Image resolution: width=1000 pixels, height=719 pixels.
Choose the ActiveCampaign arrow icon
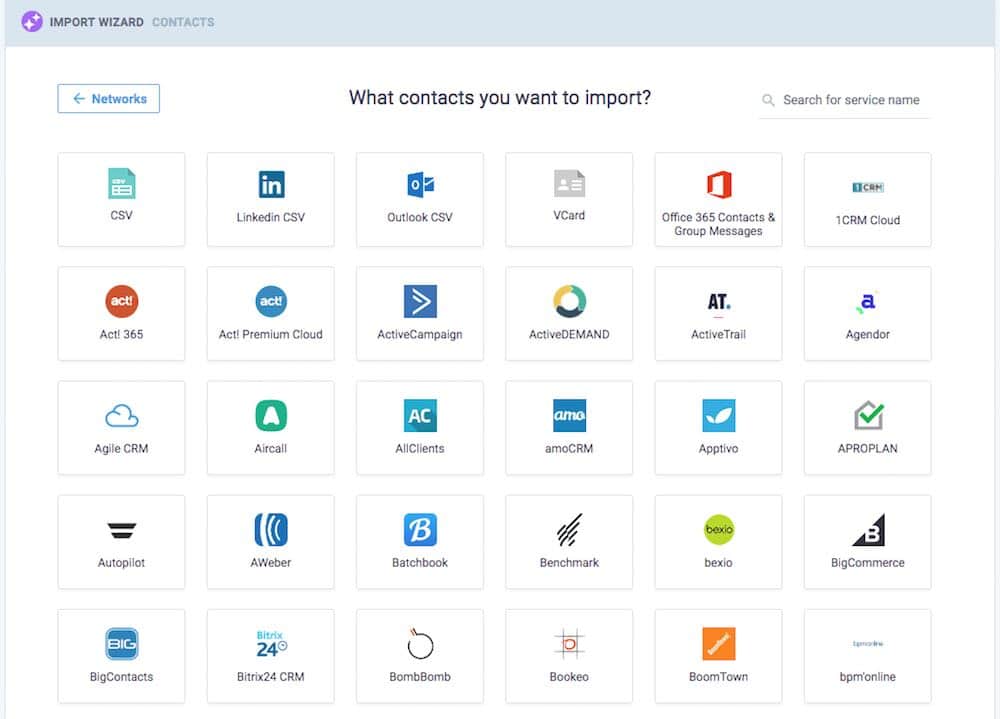point(420,301)
